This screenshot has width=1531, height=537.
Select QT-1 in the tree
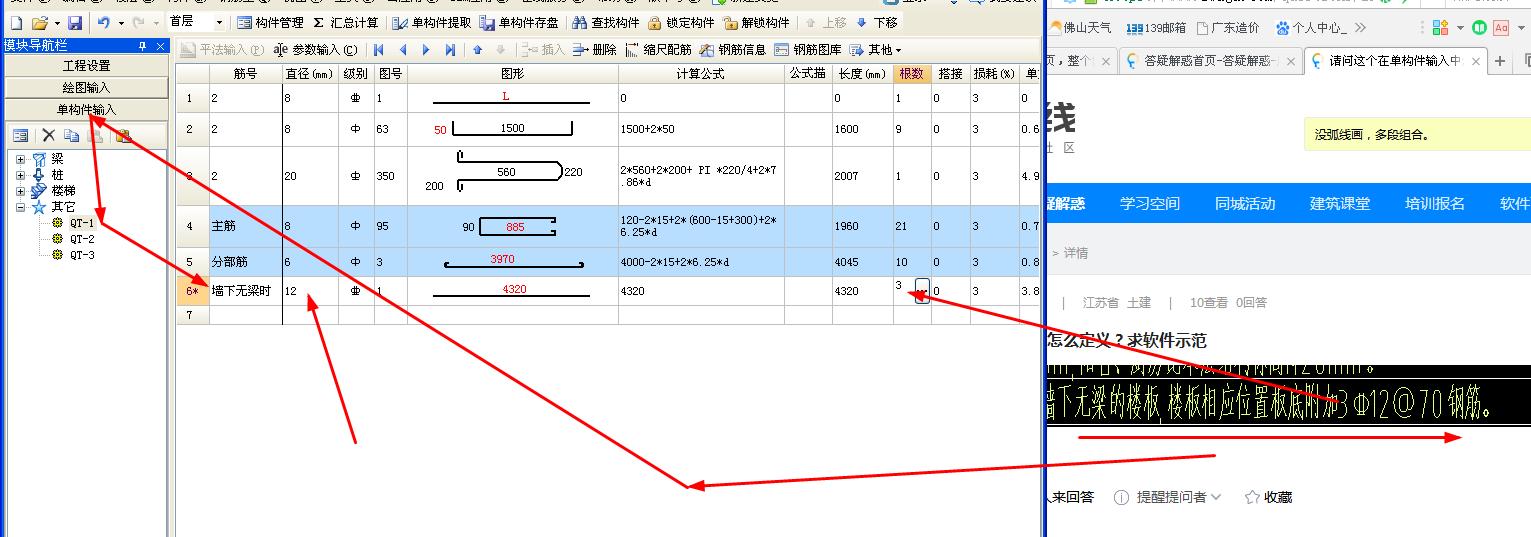pos(82,223)
